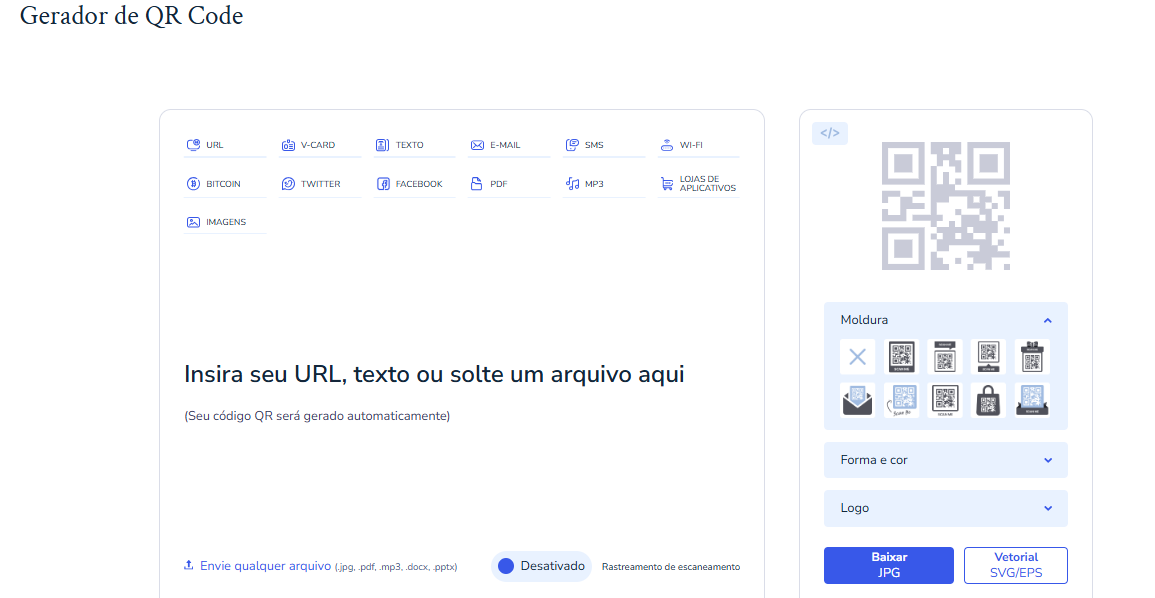Choose the frame with speech bubble on top
The image size is (1155, 598).
coord(945,357)
